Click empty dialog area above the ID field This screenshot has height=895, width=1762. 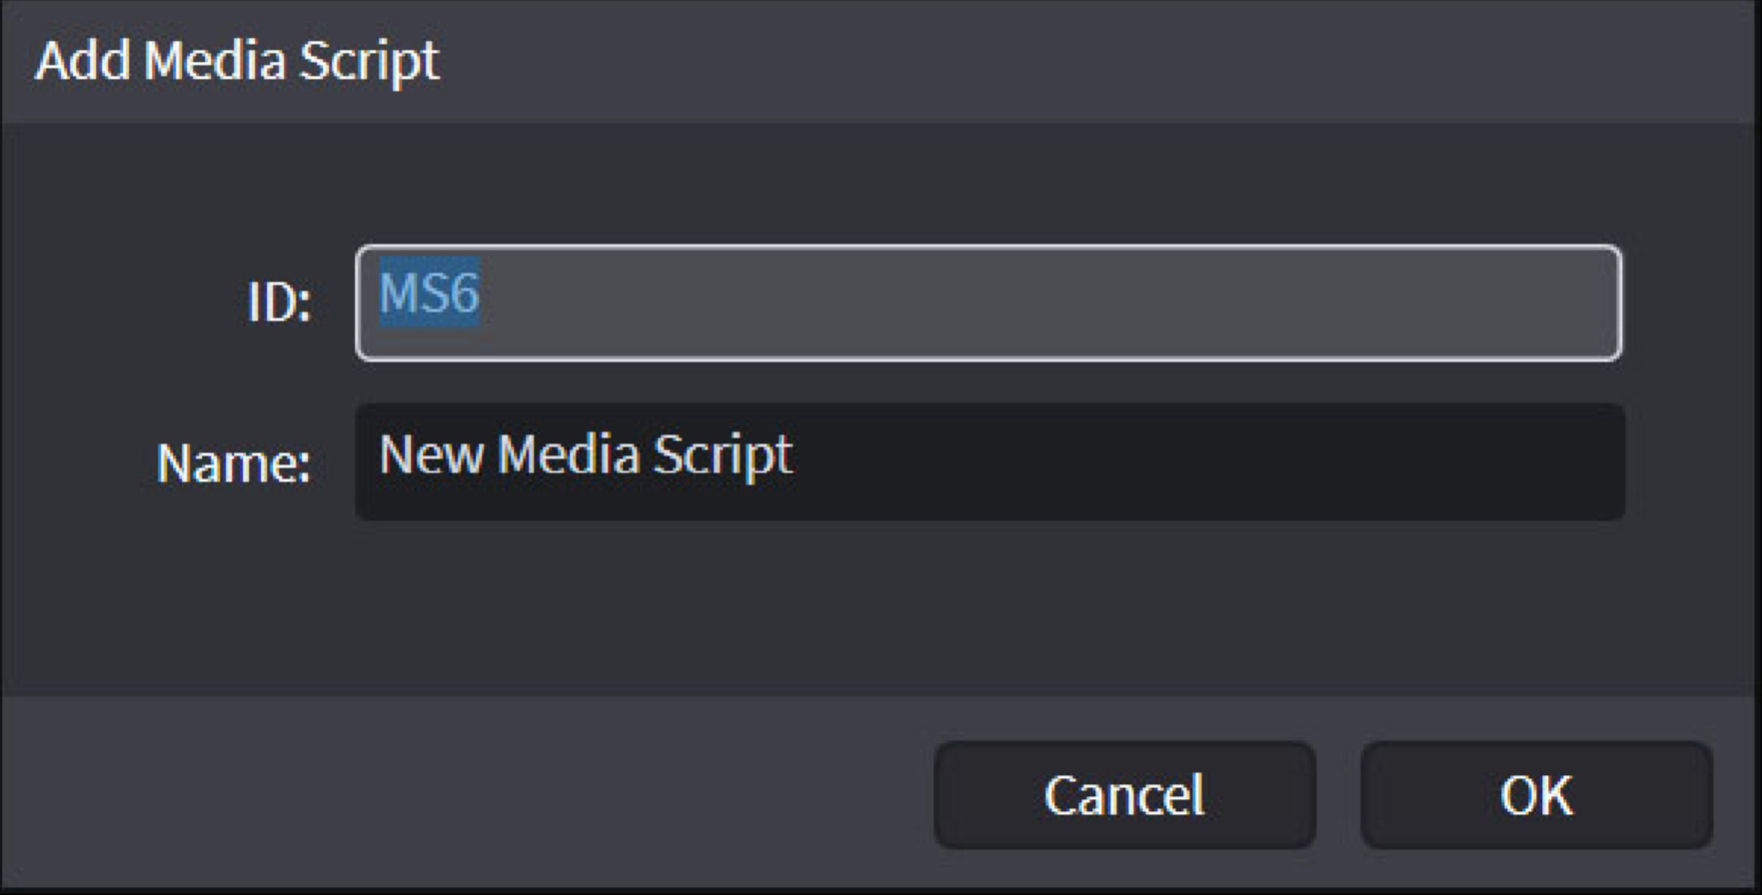(880, 185)
